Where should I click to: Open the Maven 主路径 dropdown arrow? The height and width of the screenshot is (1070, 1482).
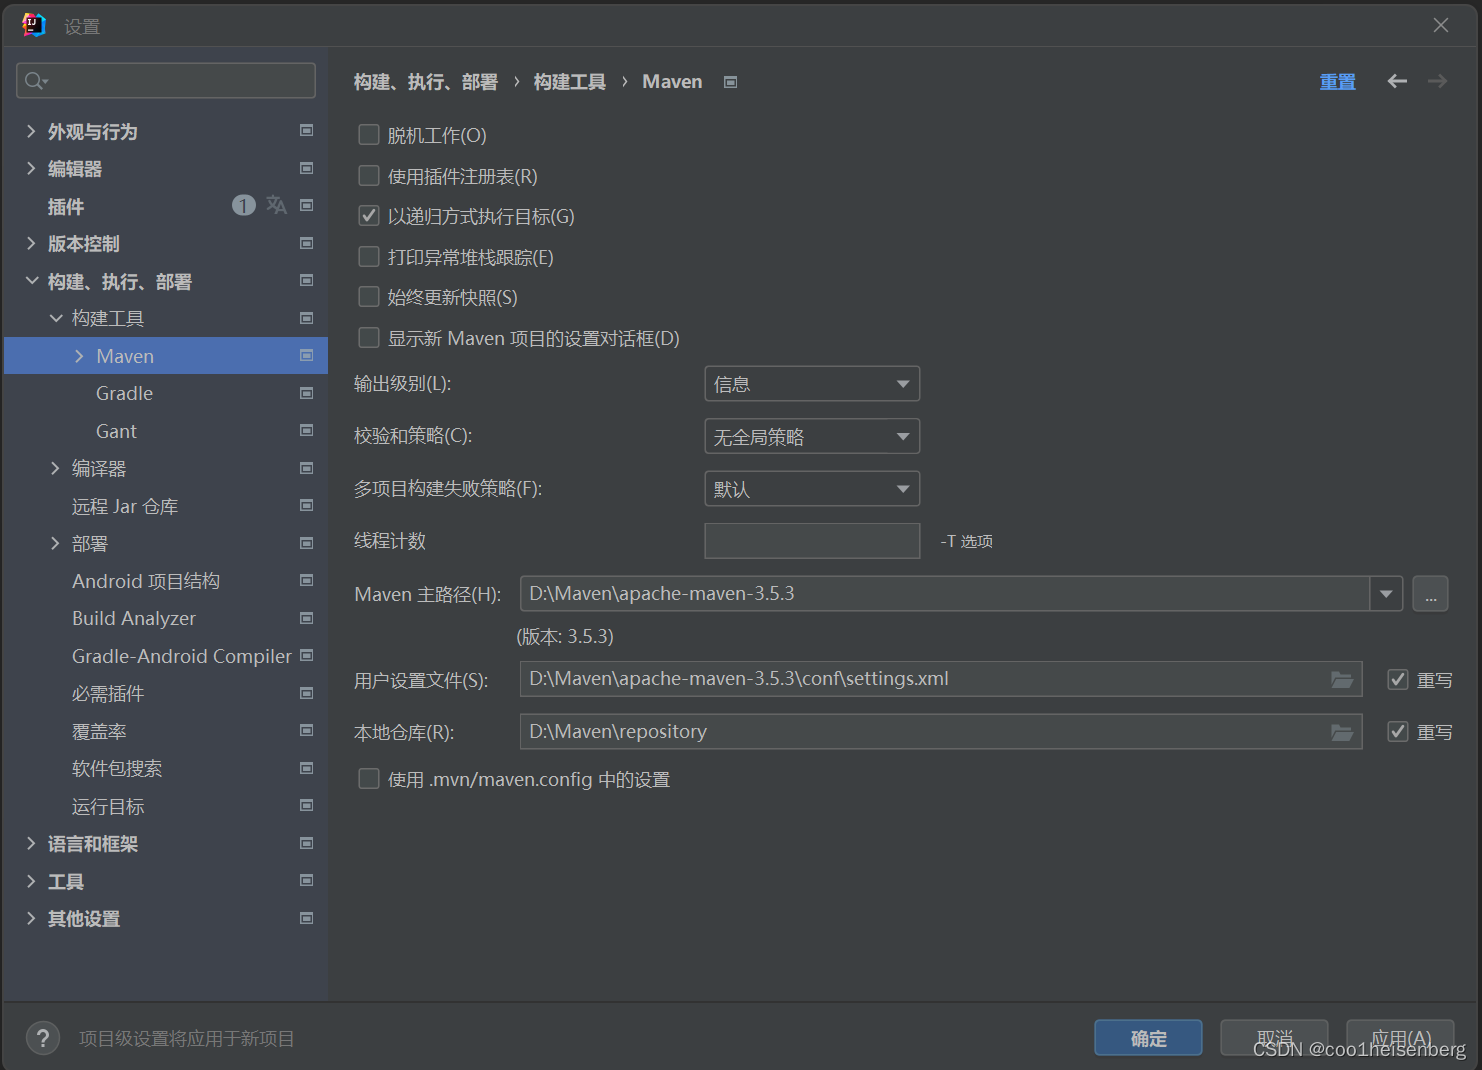tap(1386, 594)
